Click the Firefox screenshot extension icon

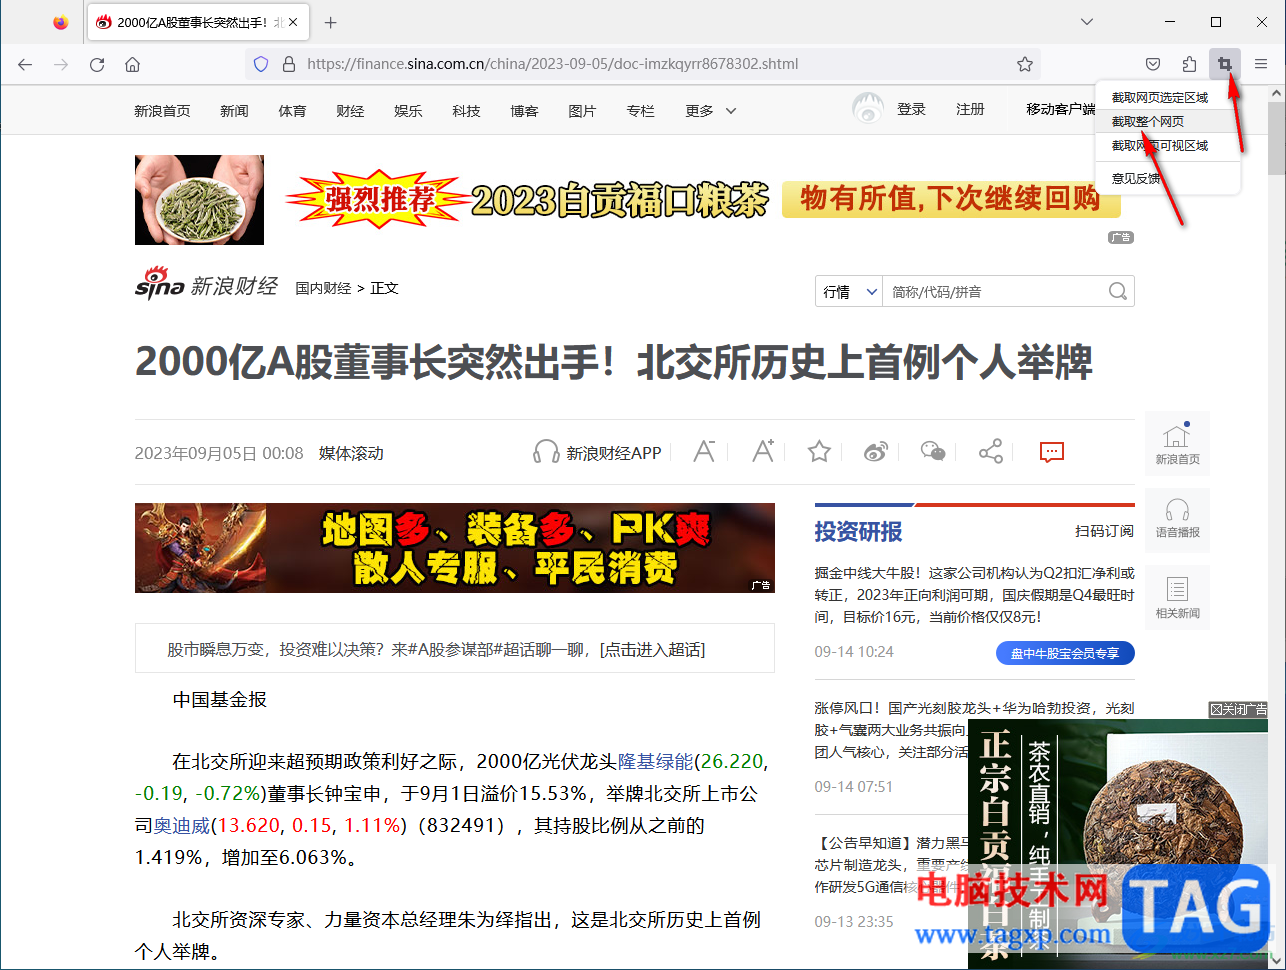[x=1224, y=64]
